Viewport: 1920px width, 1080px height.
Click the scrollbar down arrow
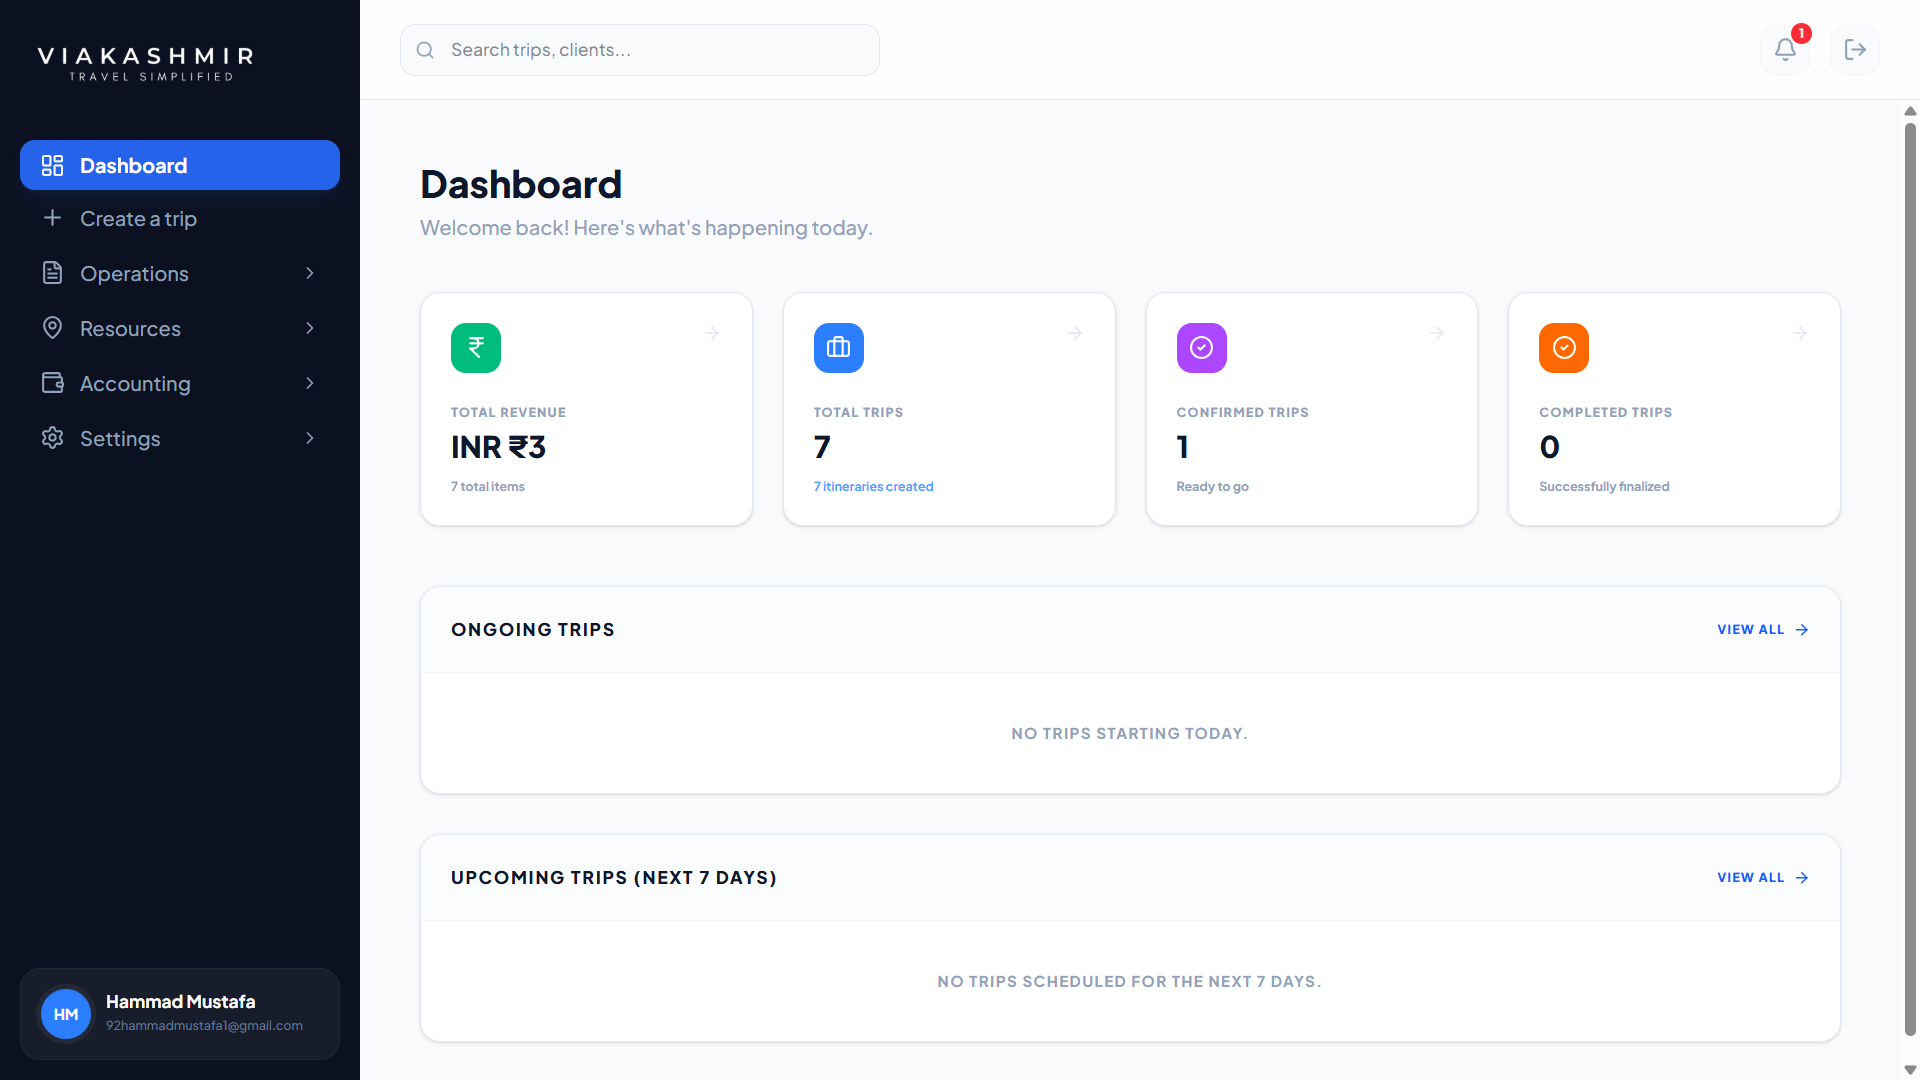[1910, 1069]
